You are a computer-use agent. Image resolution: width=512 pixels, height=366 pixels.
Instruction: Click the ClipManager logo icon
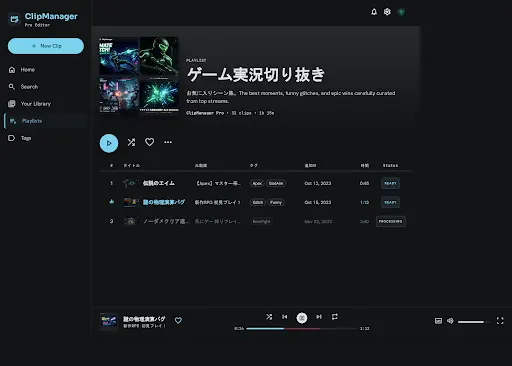click(14, 19)
